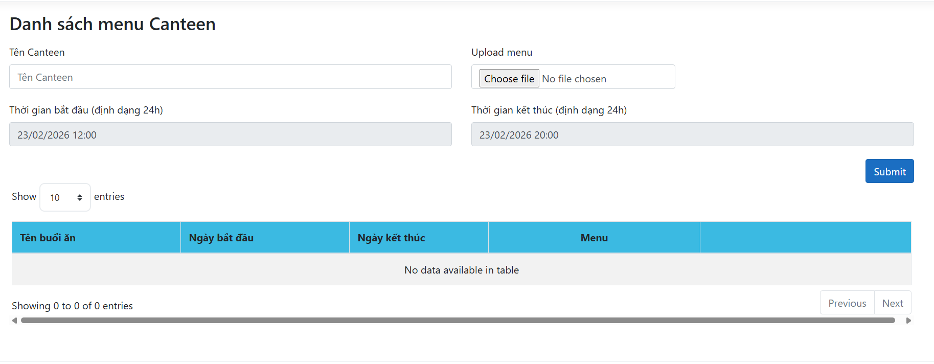This screenshot has width=934, height=364.
Task: Click the Tên Canteen input field
Action: [x=231, y=77]
